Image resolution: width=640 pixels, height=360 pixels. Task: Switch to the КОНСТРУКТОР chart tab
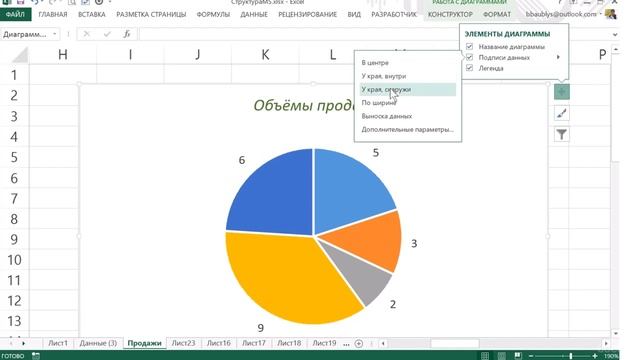pyautogui.click(x=450, y=14)
